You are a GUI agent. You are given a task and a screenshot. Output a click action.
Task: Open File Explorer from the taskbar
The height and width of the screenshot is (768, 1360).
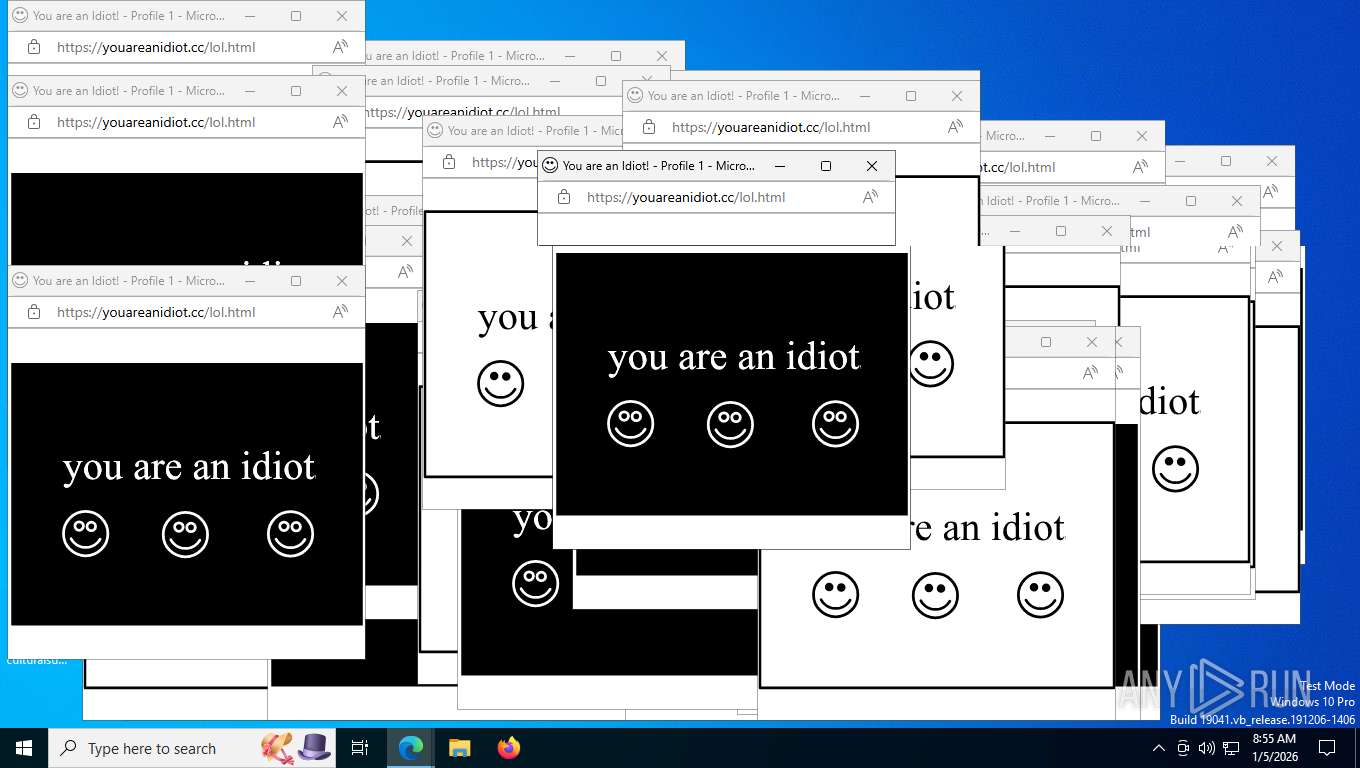(x=460, y=748)
